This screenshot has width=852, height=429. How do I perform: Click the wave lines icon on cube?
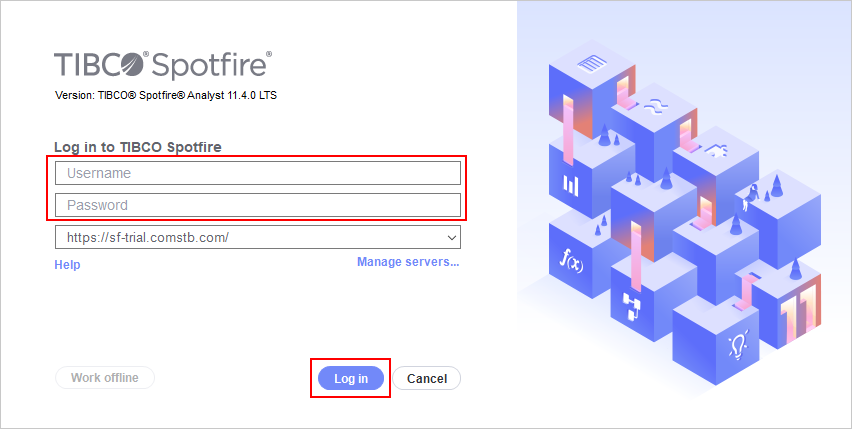pos(655,106)
